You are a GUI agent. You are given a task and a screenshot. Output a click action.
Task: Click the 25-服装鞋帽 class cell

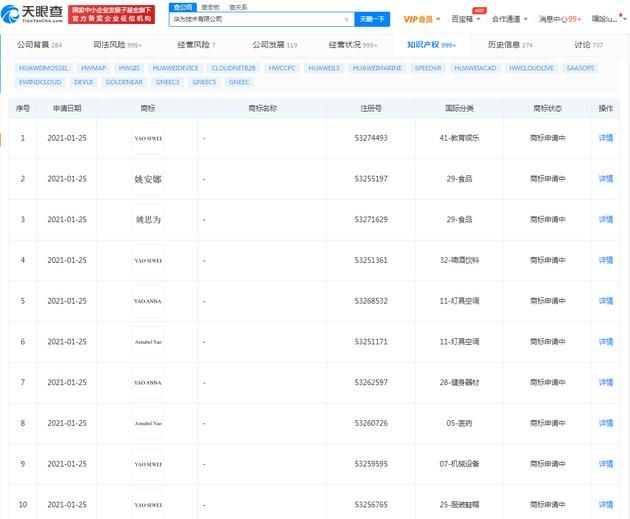click(459, 505)
